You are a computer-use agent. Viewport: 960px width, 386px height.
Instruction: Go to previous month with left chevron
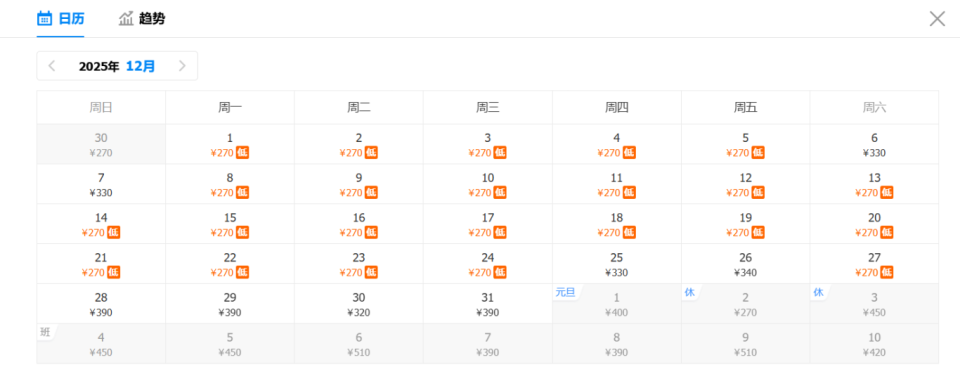[x=52, y=66]
